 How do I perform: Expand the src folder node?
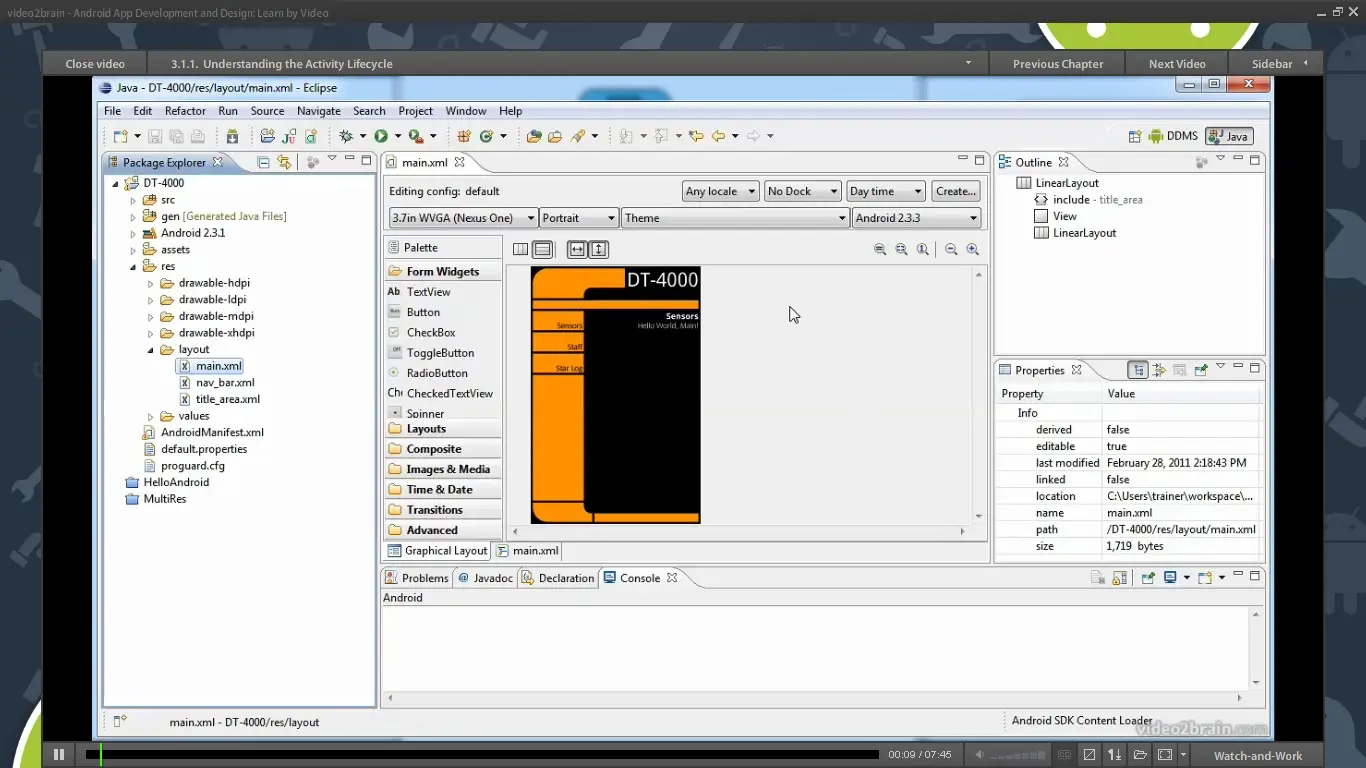point(133,200)
